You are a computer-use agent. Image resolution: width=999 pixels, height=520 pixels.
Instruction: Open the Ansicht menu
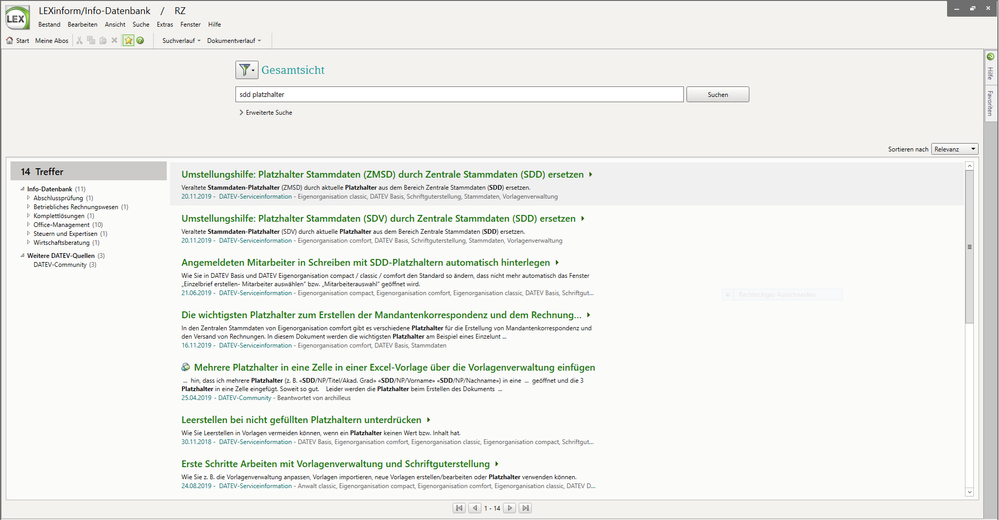(x=115, y=24)
